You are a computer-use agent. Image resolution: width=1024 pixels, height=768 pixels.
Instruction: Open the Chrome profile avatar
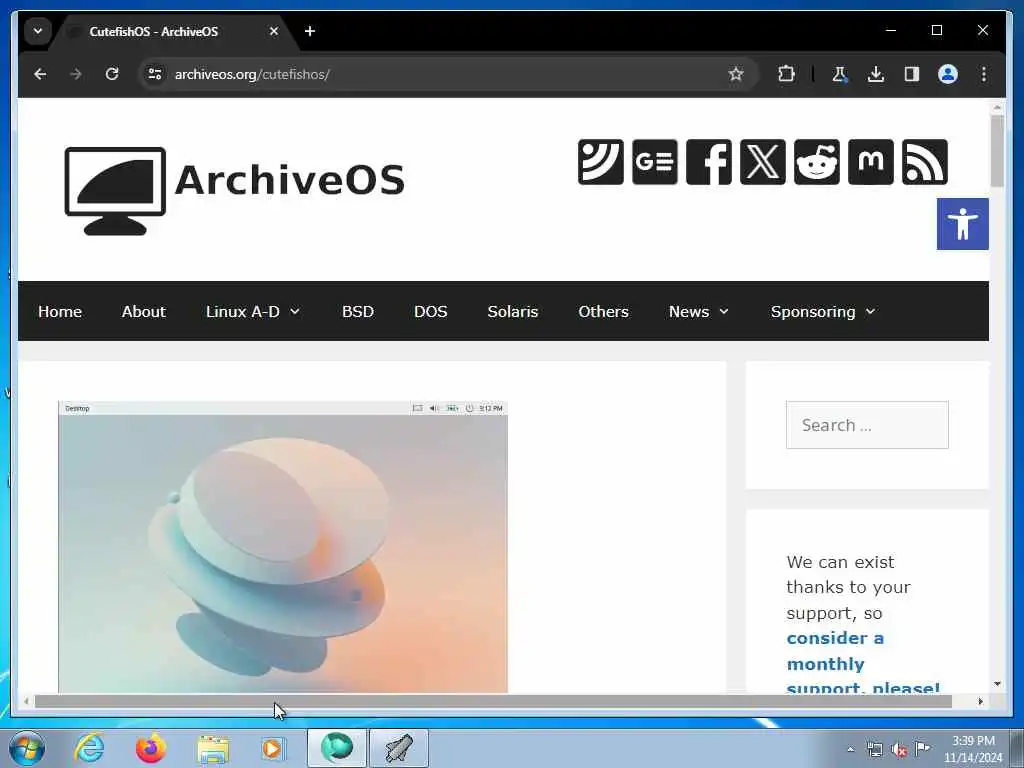(x=948, y=74)
